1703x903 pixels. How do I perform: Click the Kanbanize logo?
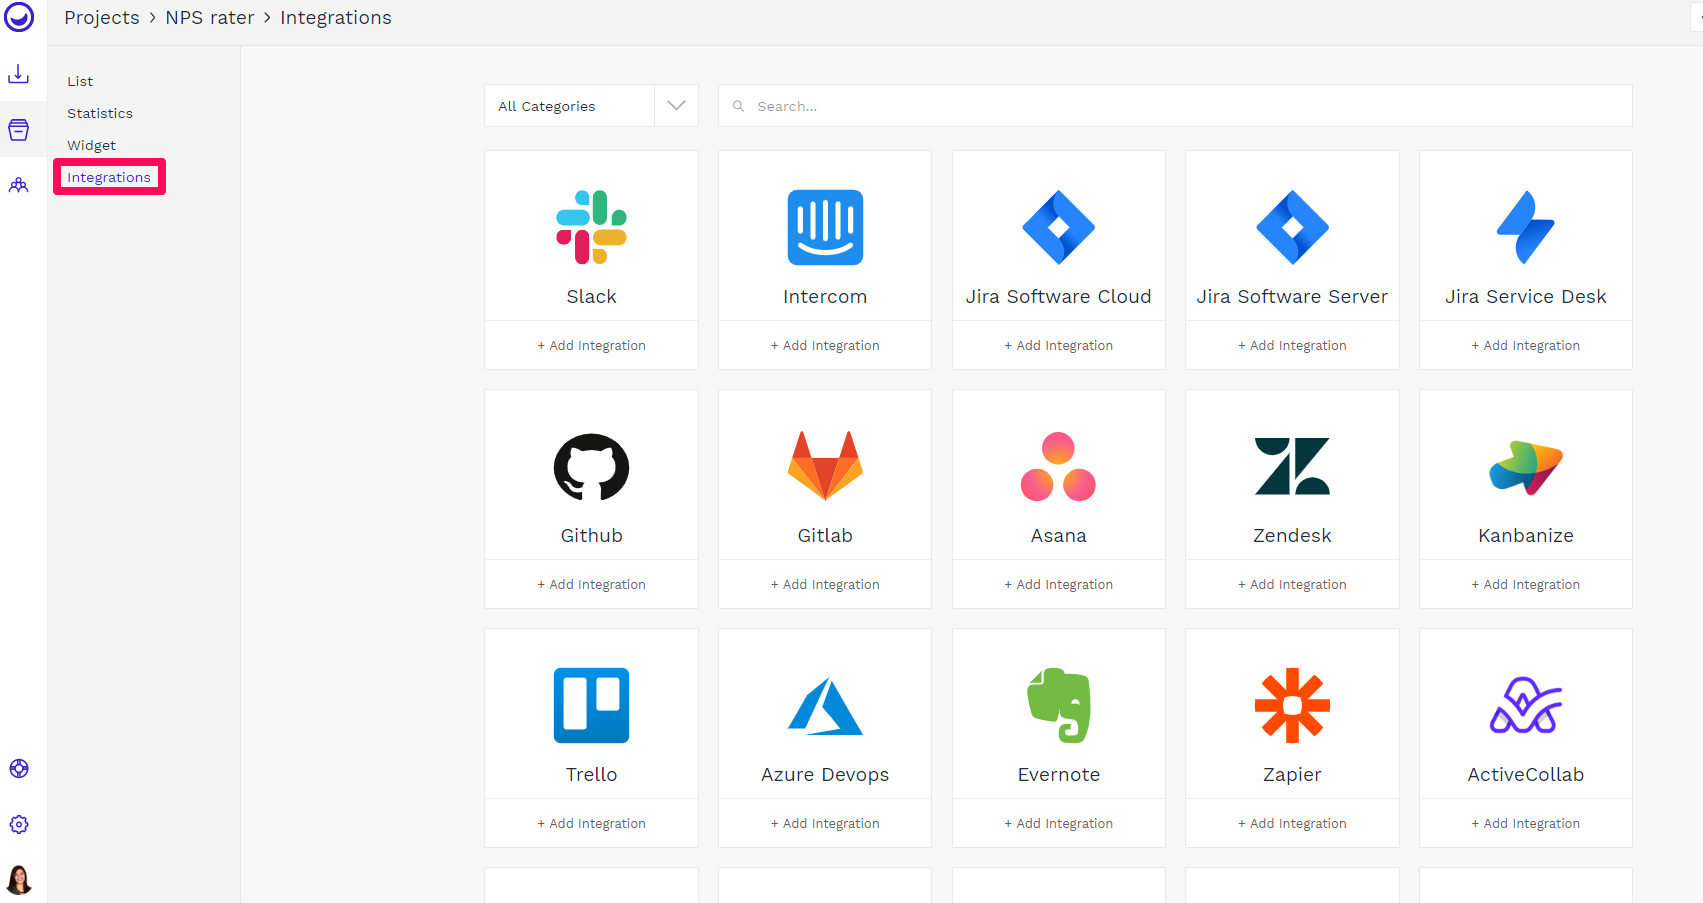(1525, 467)
